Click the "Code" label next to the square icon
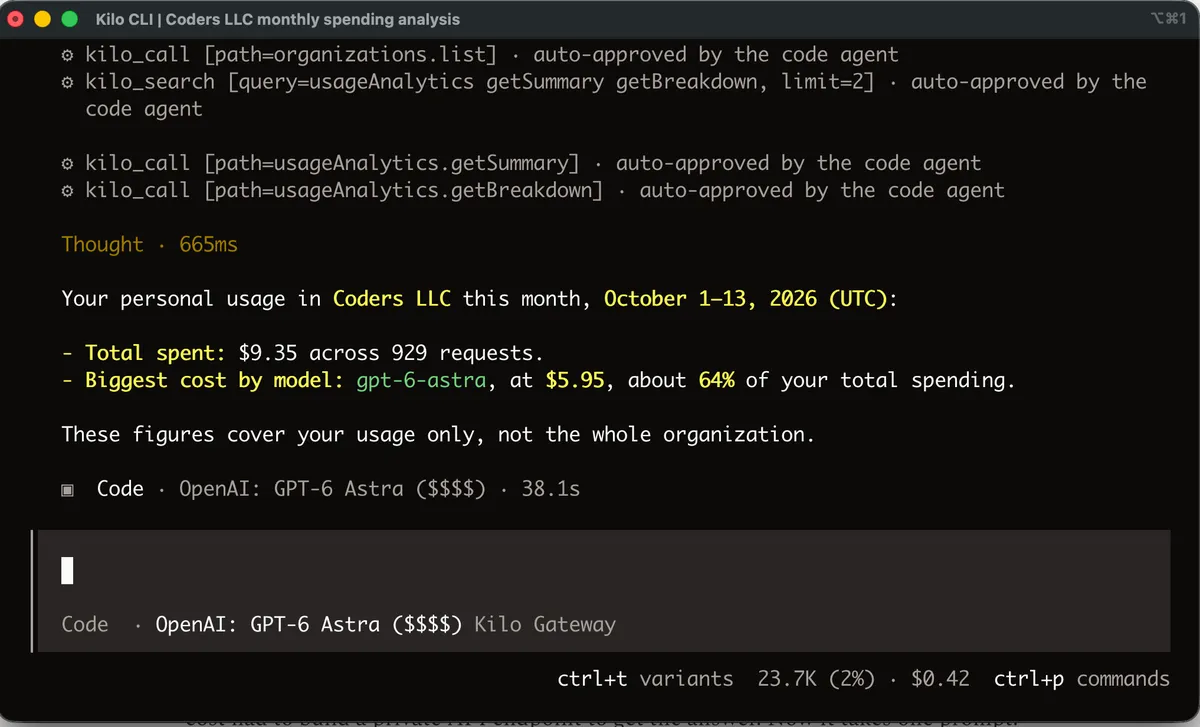Screen dimensions: 1200x727 click(120, 490)
